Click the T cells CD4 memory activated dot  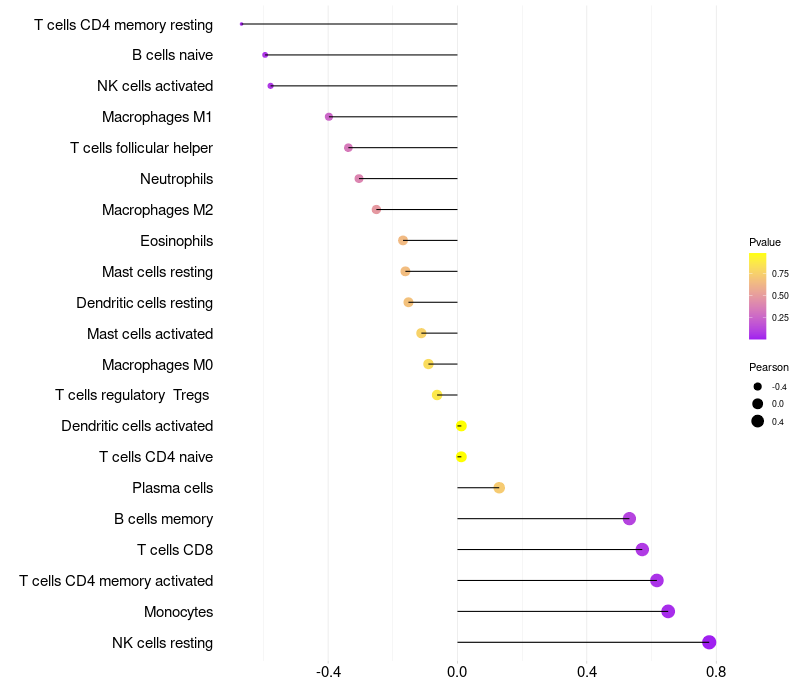[657, 580]
